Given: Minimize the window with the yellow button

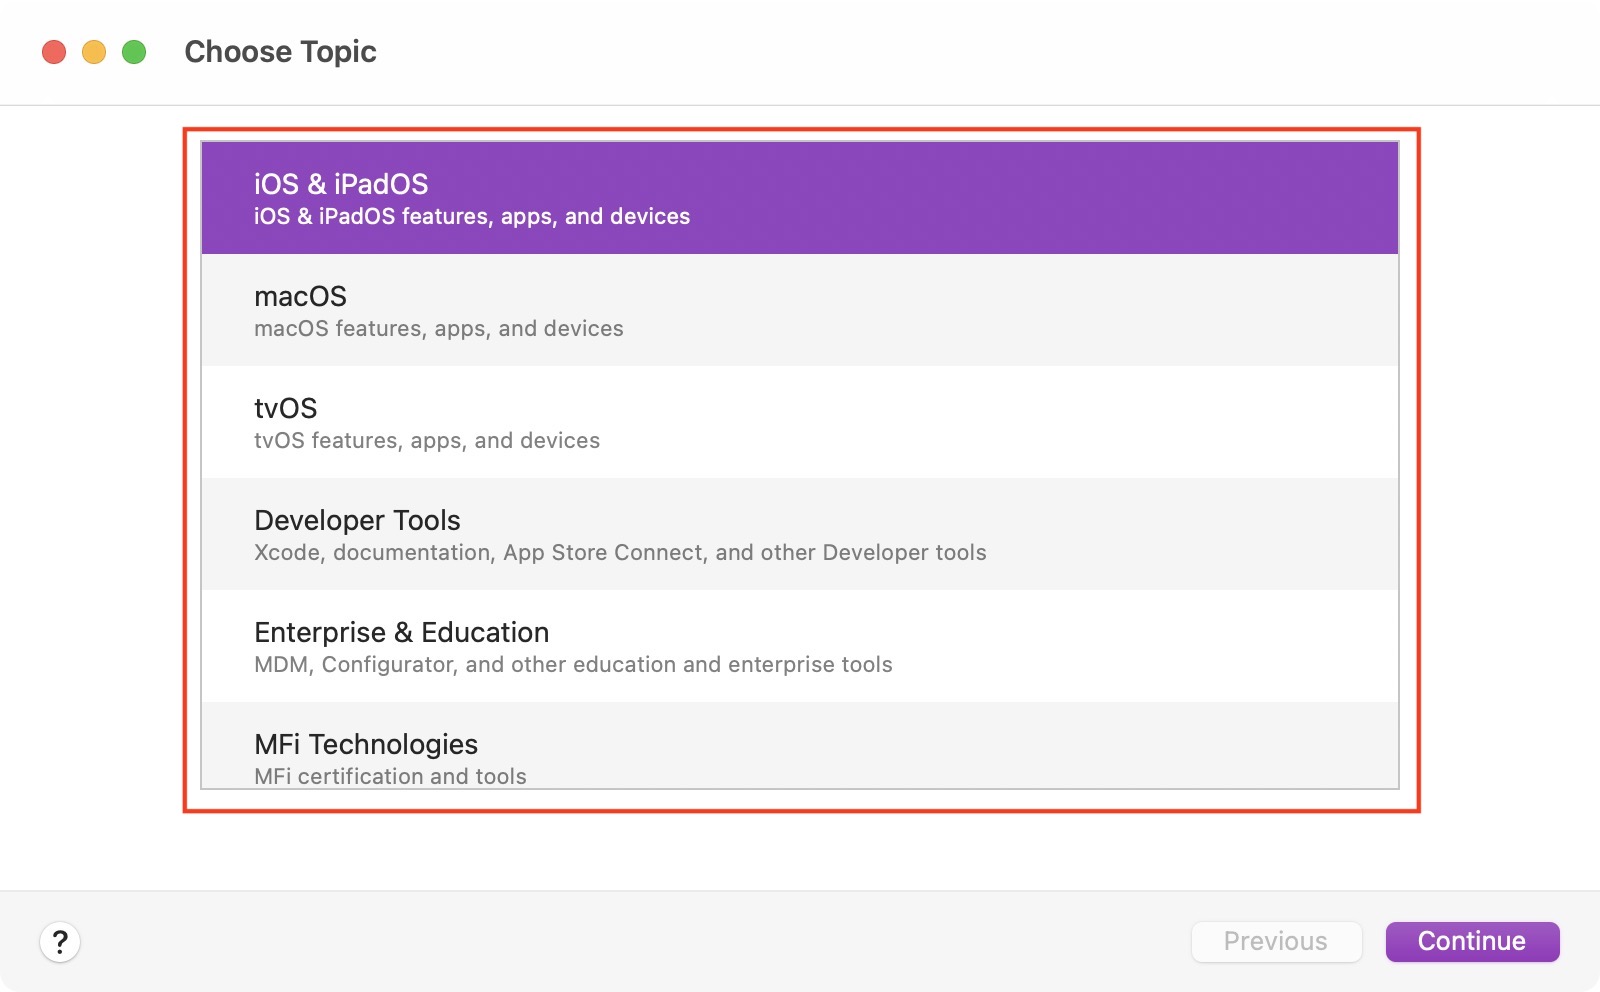Looking at the screenshot, I should (x=94, y=52).
